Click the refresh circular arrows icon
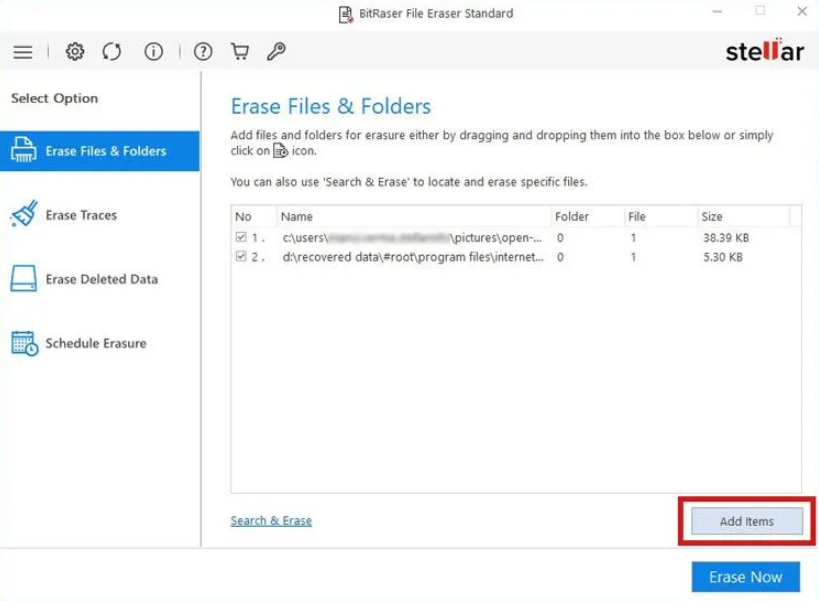 (112, 52)
